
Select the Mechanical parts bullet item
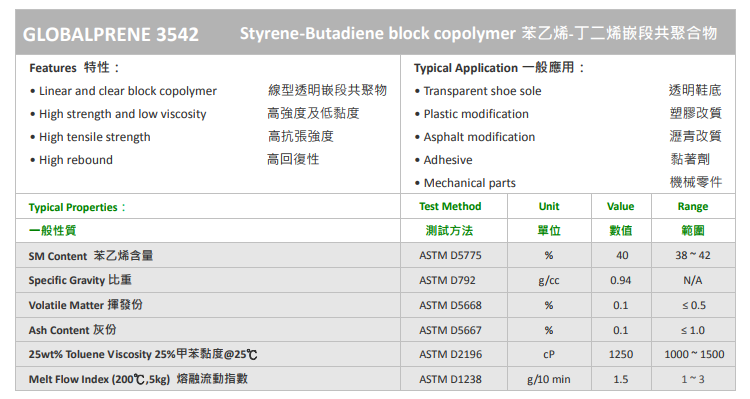click(x=469, y=183)
